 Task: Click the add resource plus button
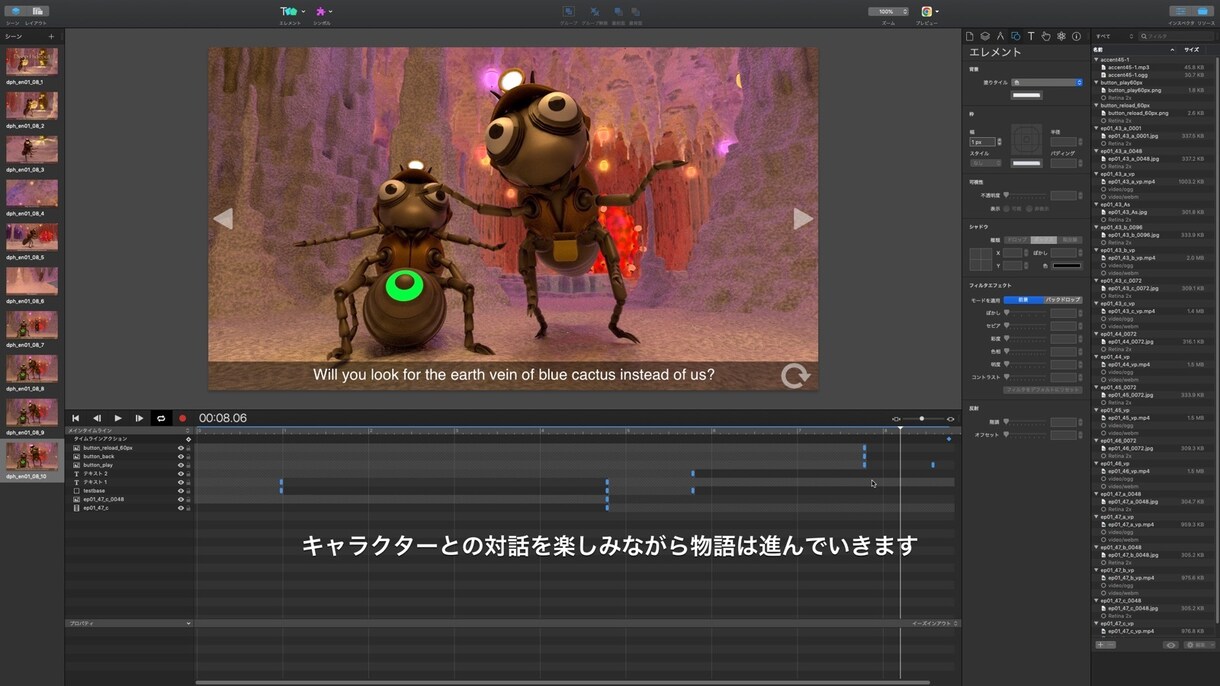pos(1100,645)
